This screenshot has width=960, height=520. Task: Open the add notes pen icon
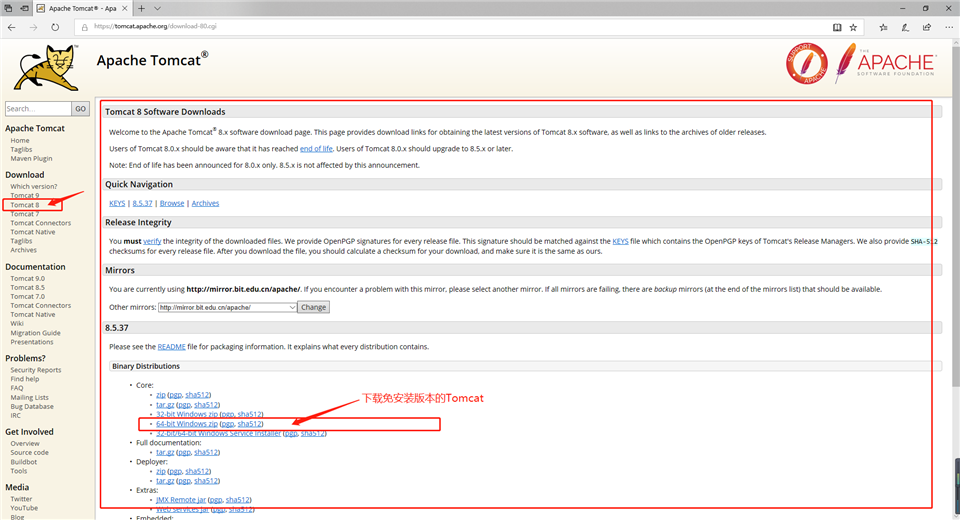click(x=905, y=27)
